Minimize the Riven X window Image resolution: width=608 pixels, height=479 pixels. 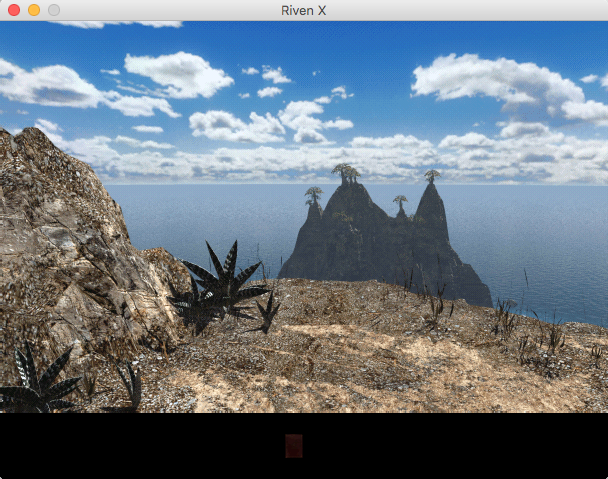[x=34, y=10]
